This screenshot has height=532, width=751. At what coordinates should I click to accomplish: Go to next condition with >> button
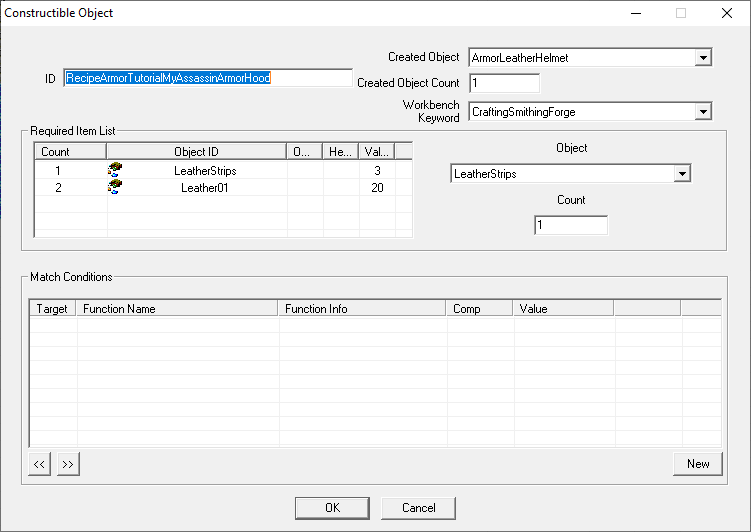(x=68, y=464)
